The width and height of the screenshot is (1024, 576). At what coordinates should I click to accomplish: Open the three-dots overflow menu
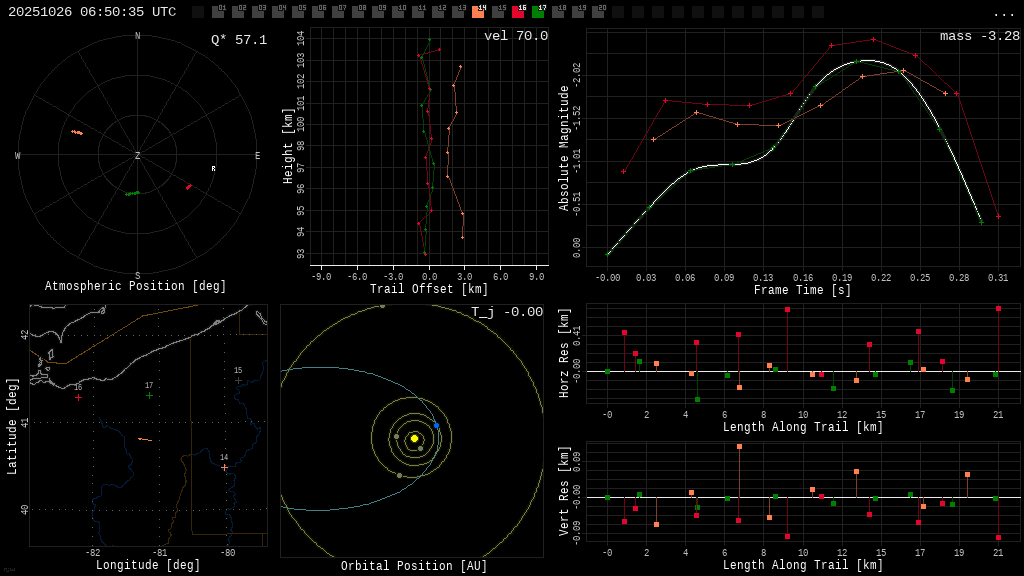pyautogui.click(x=1003, y=13)
